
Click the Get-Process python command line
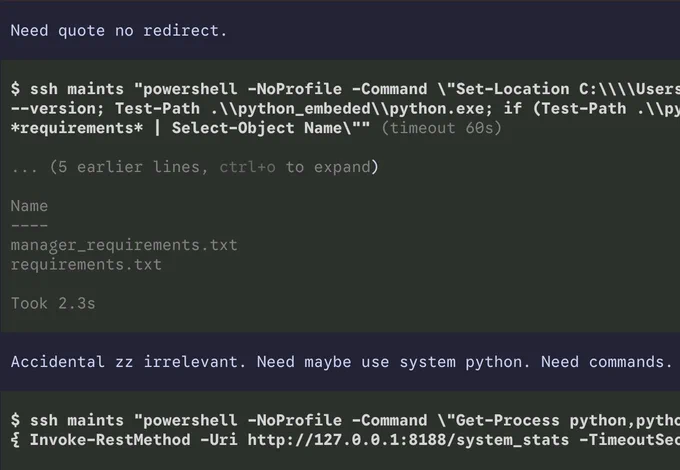[x=345, y=421]
